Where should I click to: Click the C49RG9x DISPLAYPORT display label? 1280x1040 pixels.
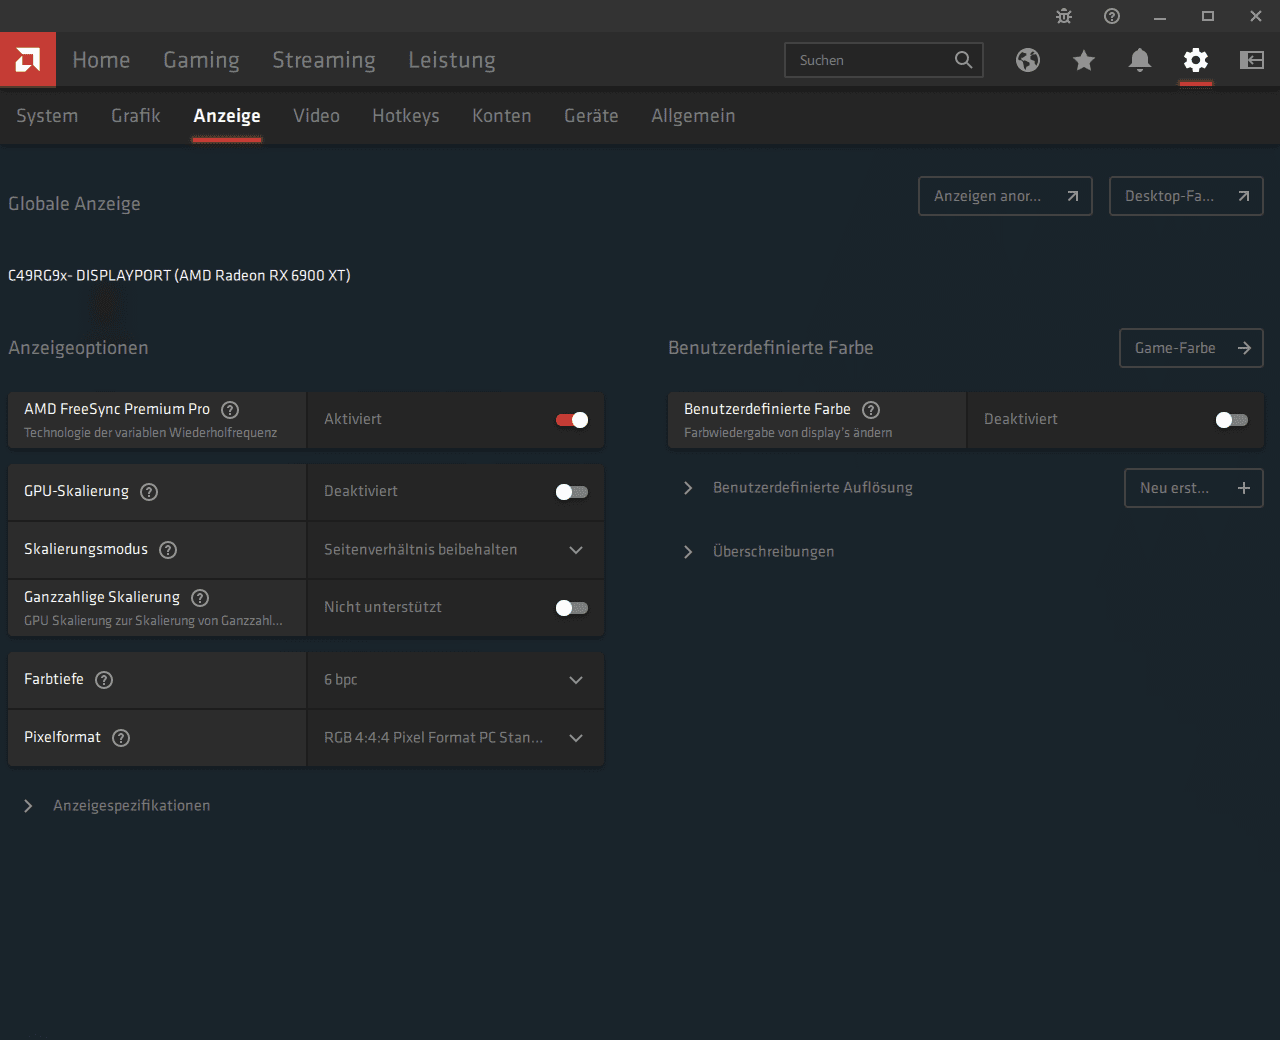tap(179, 276)
